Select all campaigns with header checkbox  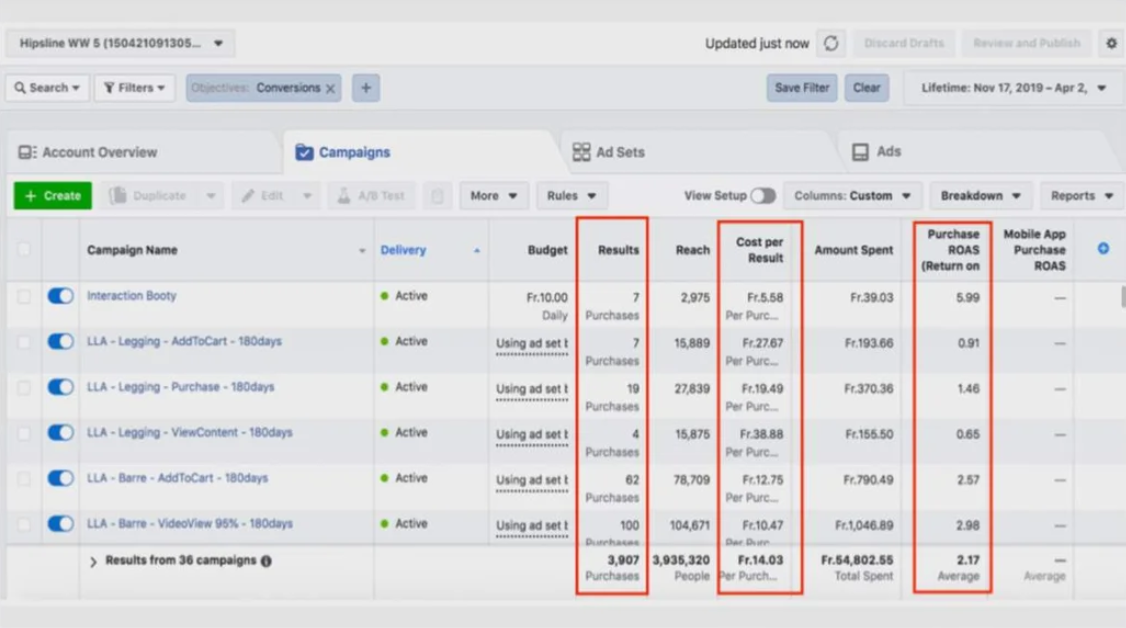tap(24, 250)
